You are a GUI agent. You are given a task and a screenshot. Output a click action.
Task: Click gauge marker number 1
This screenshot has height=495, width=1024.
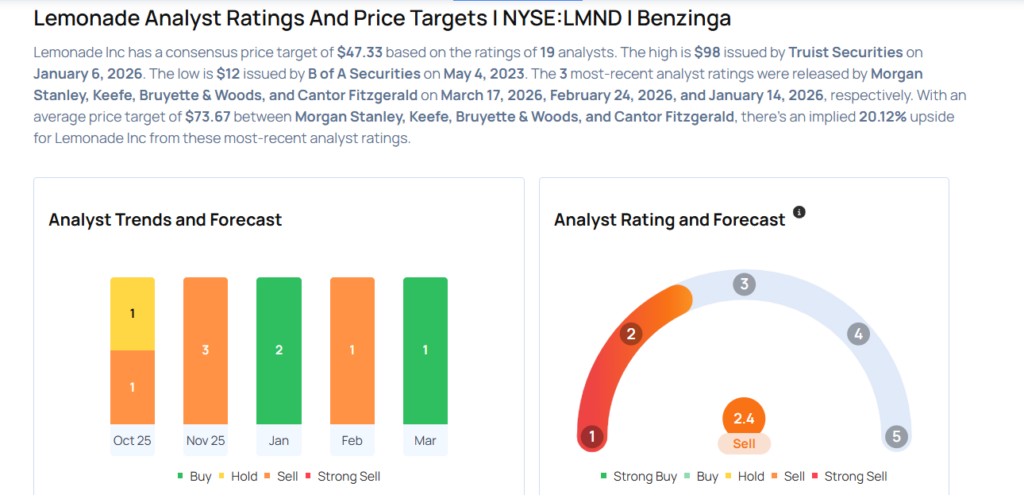[592, 437]
